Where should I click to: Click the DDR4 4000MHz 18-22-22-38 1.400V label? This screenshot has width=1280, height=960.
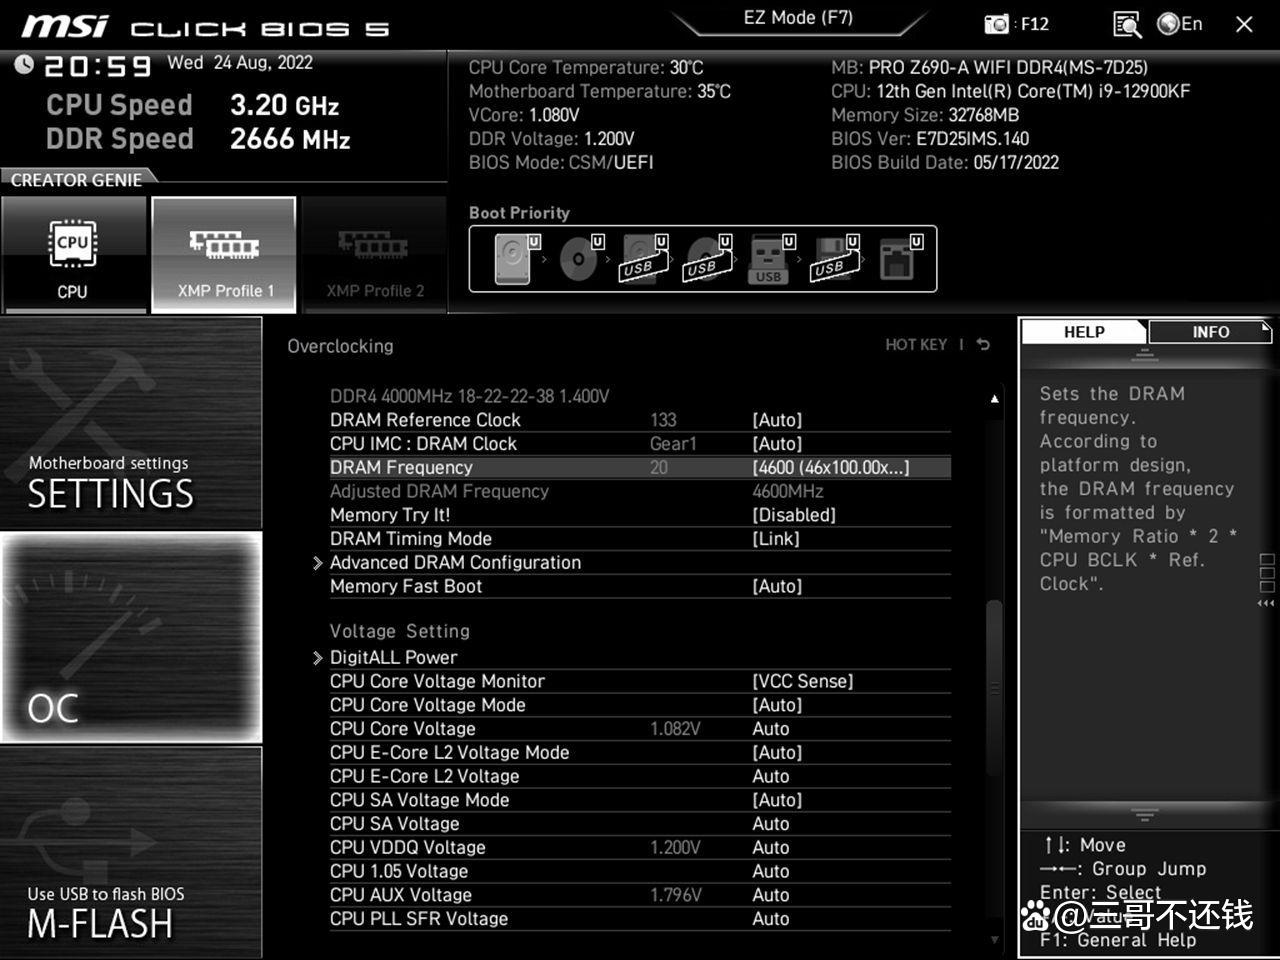(x=469, y=396)
